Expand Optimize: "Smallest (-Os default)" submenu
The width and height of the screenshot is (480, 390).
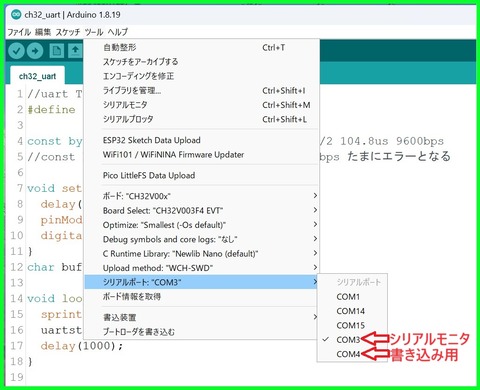pyautogui.click(x=201, y=225)
